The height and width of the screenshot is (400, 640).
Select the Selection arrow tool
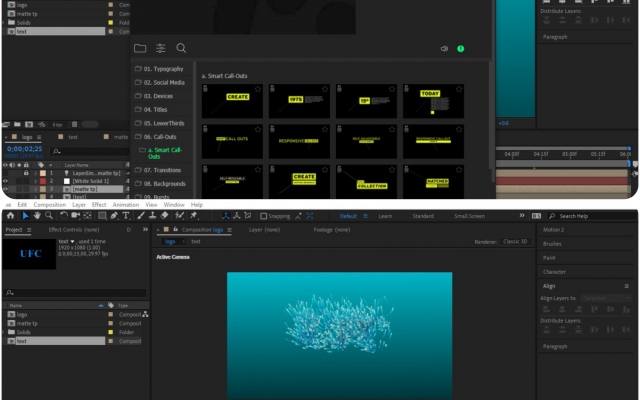pyautogui.click(x=25, y=216)
